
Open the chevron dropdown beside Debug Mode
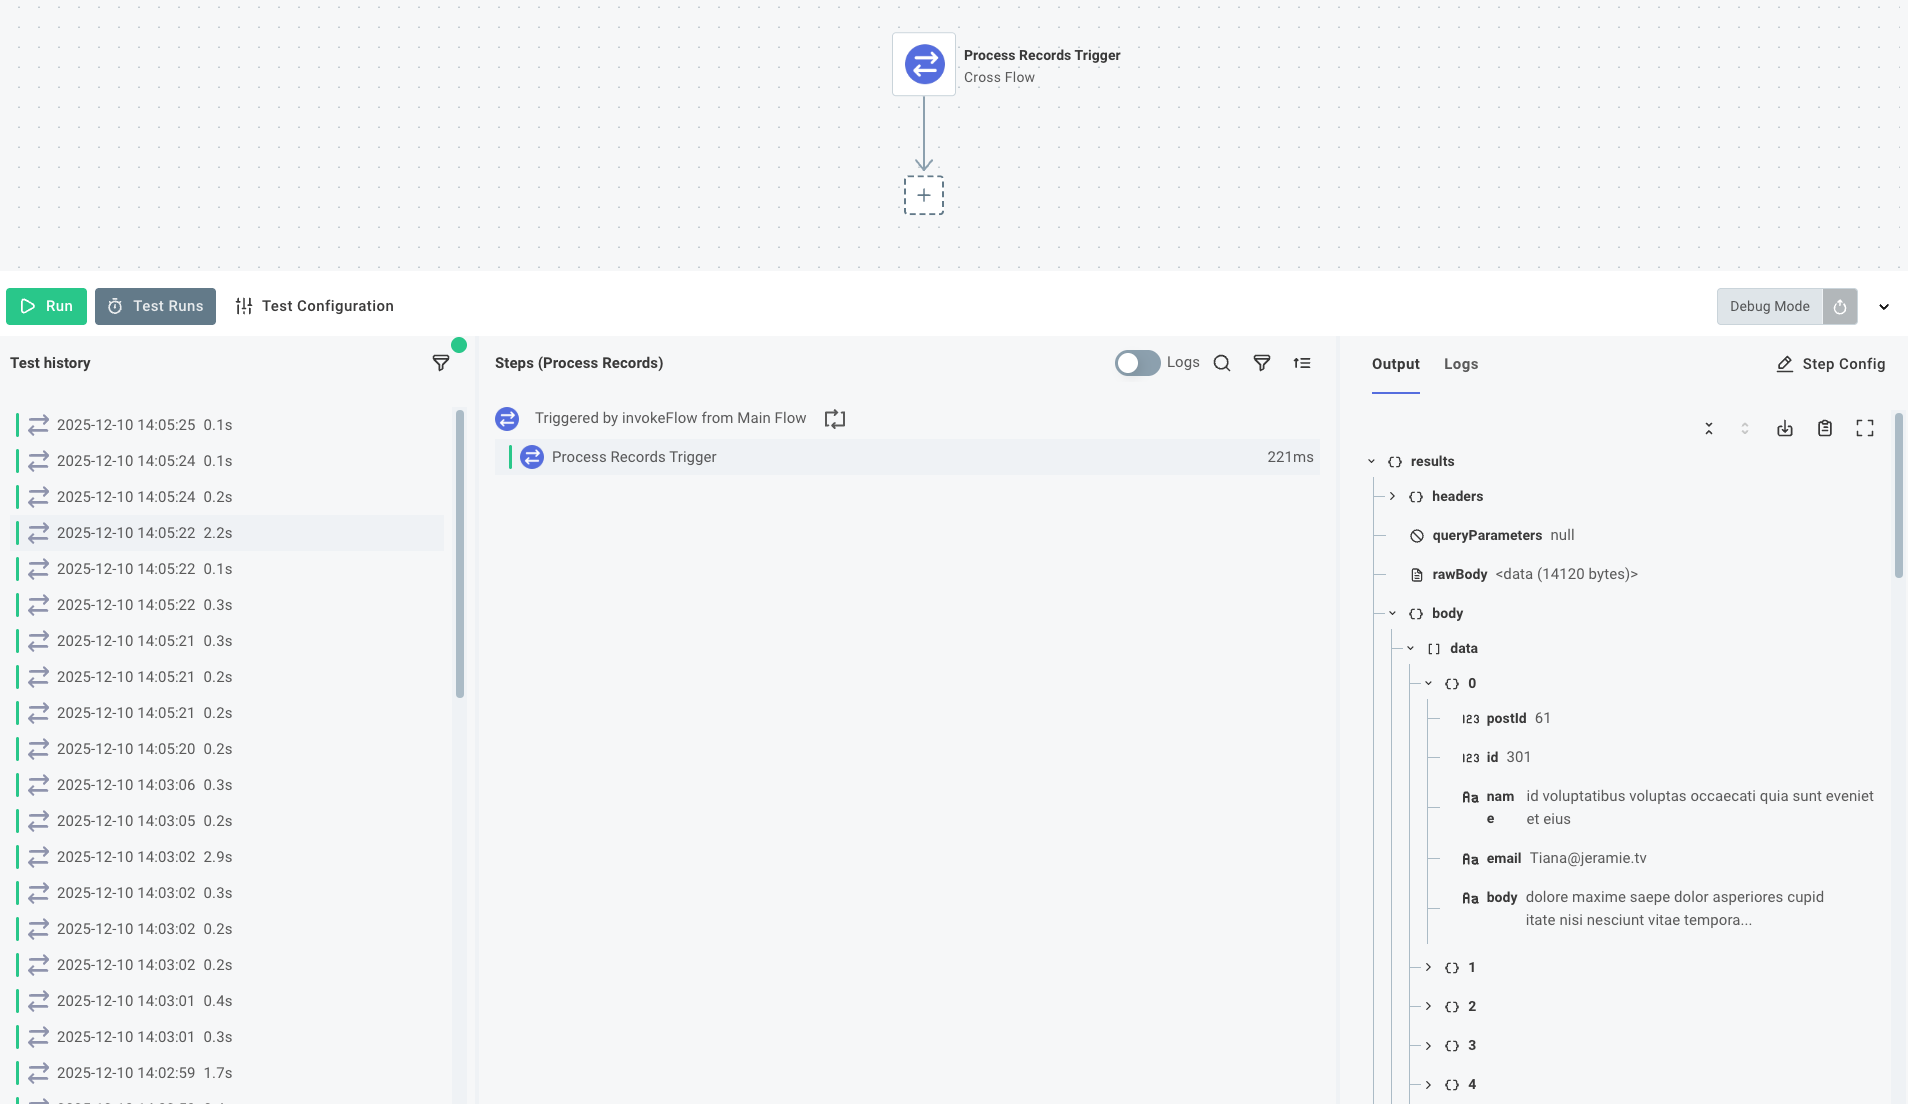click(1884, 306)
